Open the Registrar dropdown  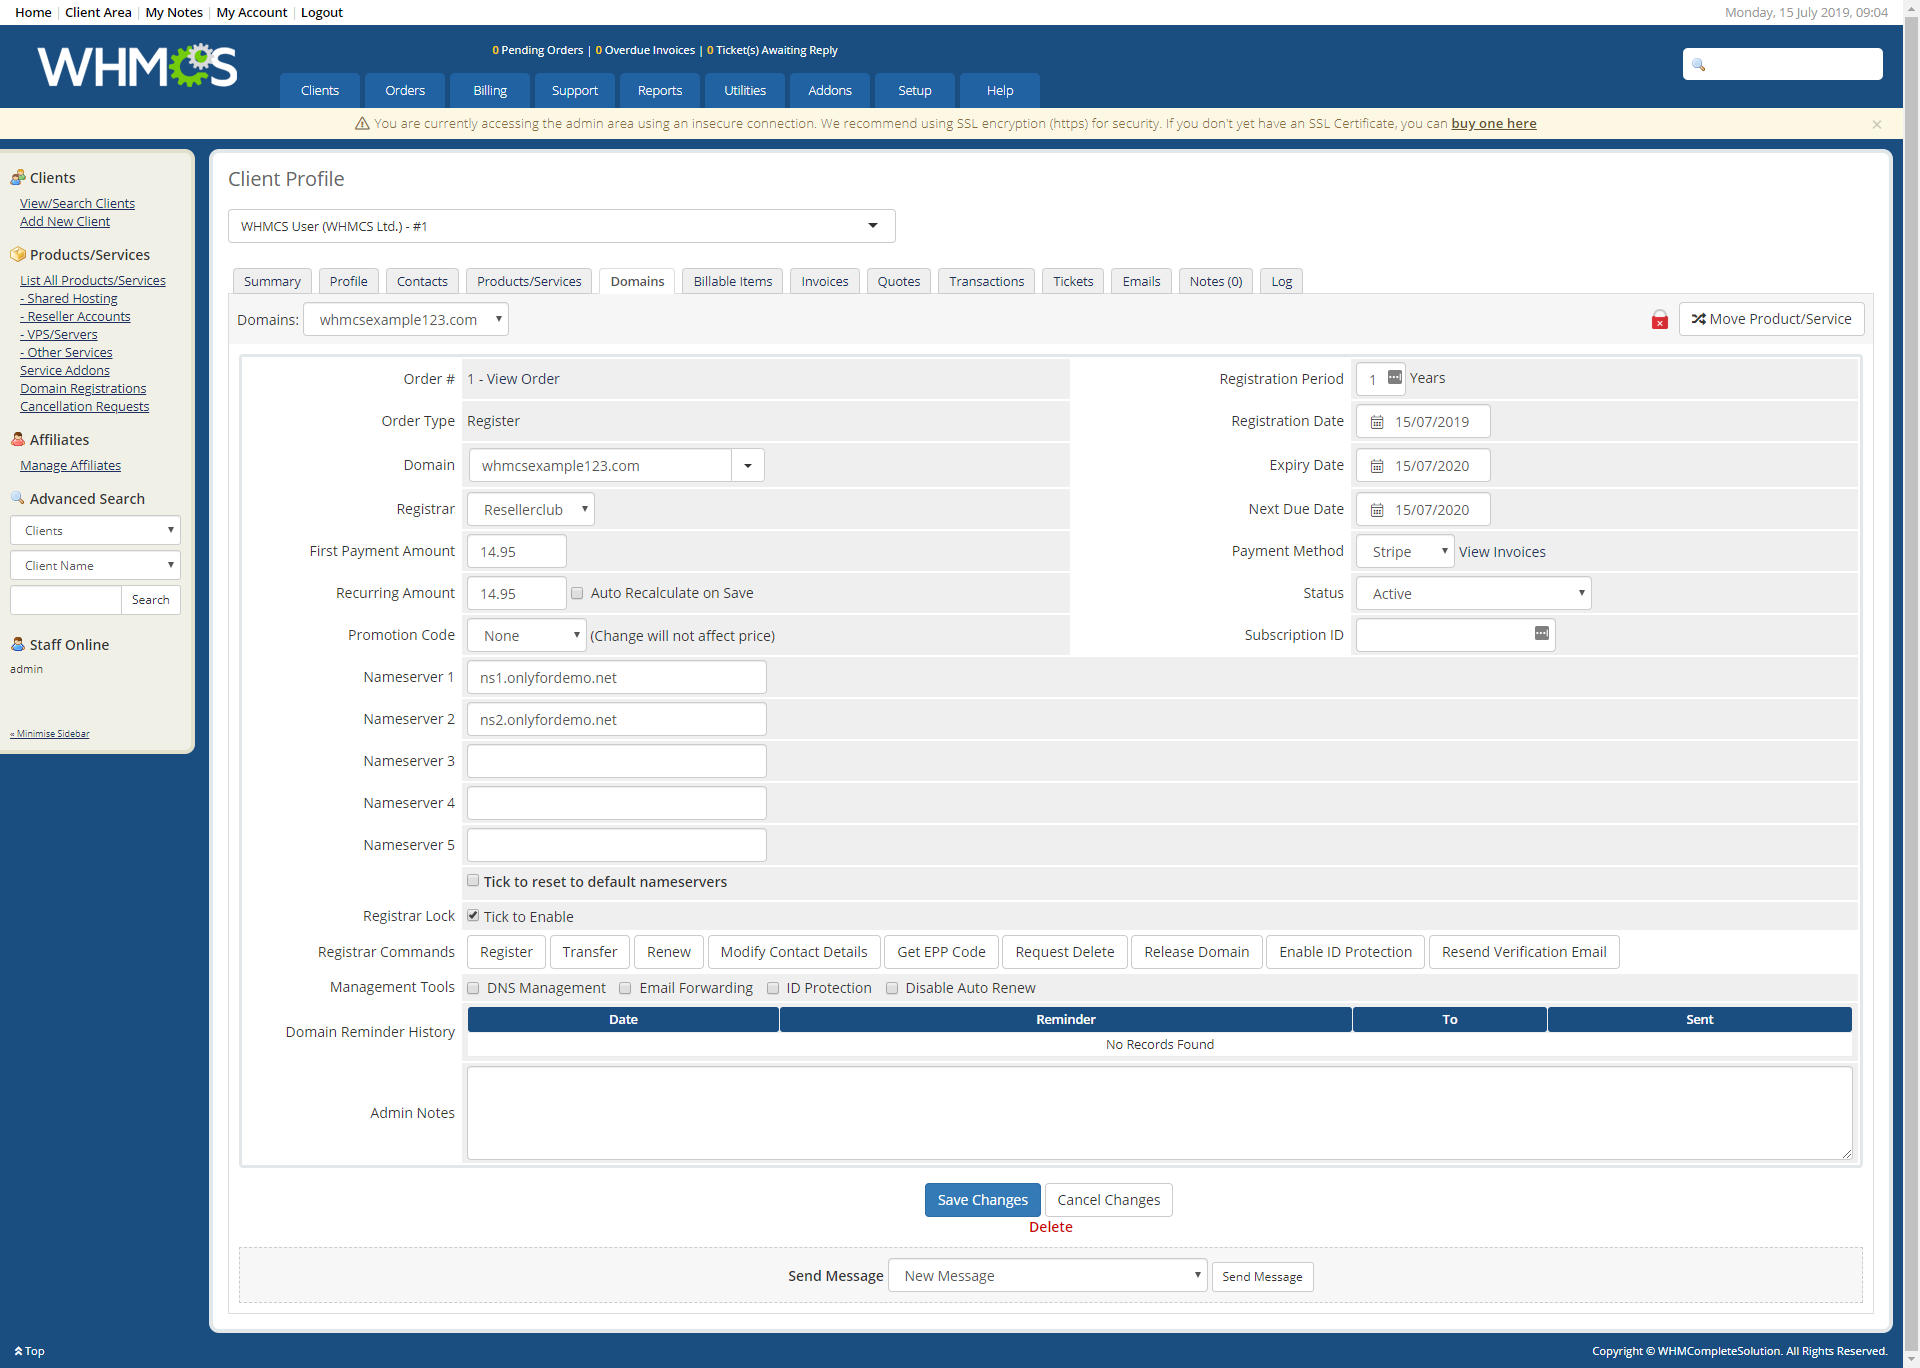click(x=531, y=510)
